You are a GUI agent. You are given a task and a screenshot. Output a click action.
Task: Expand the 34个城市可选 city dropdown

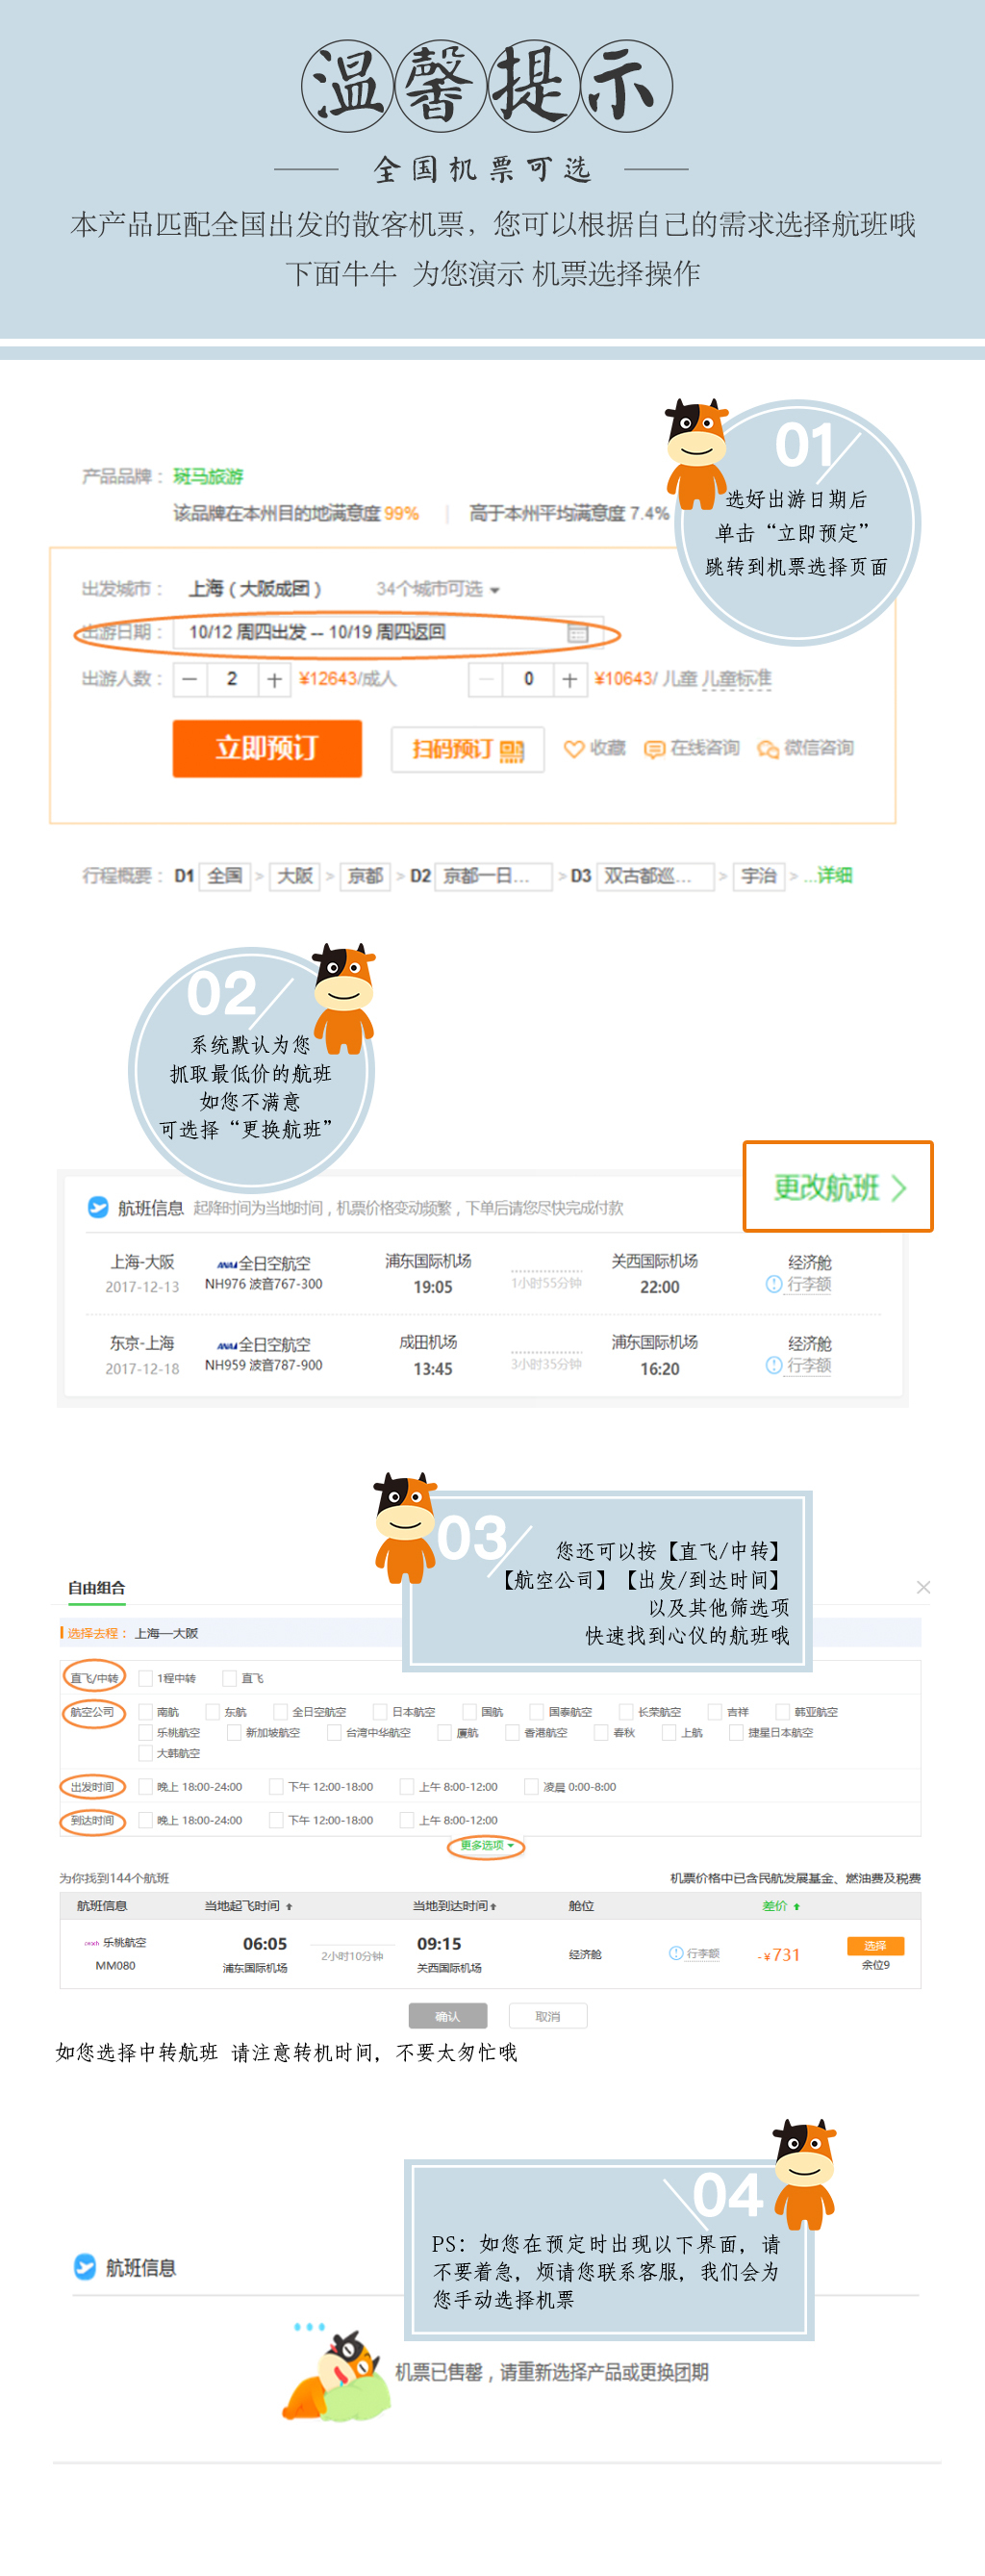click(x=438, y=589)
